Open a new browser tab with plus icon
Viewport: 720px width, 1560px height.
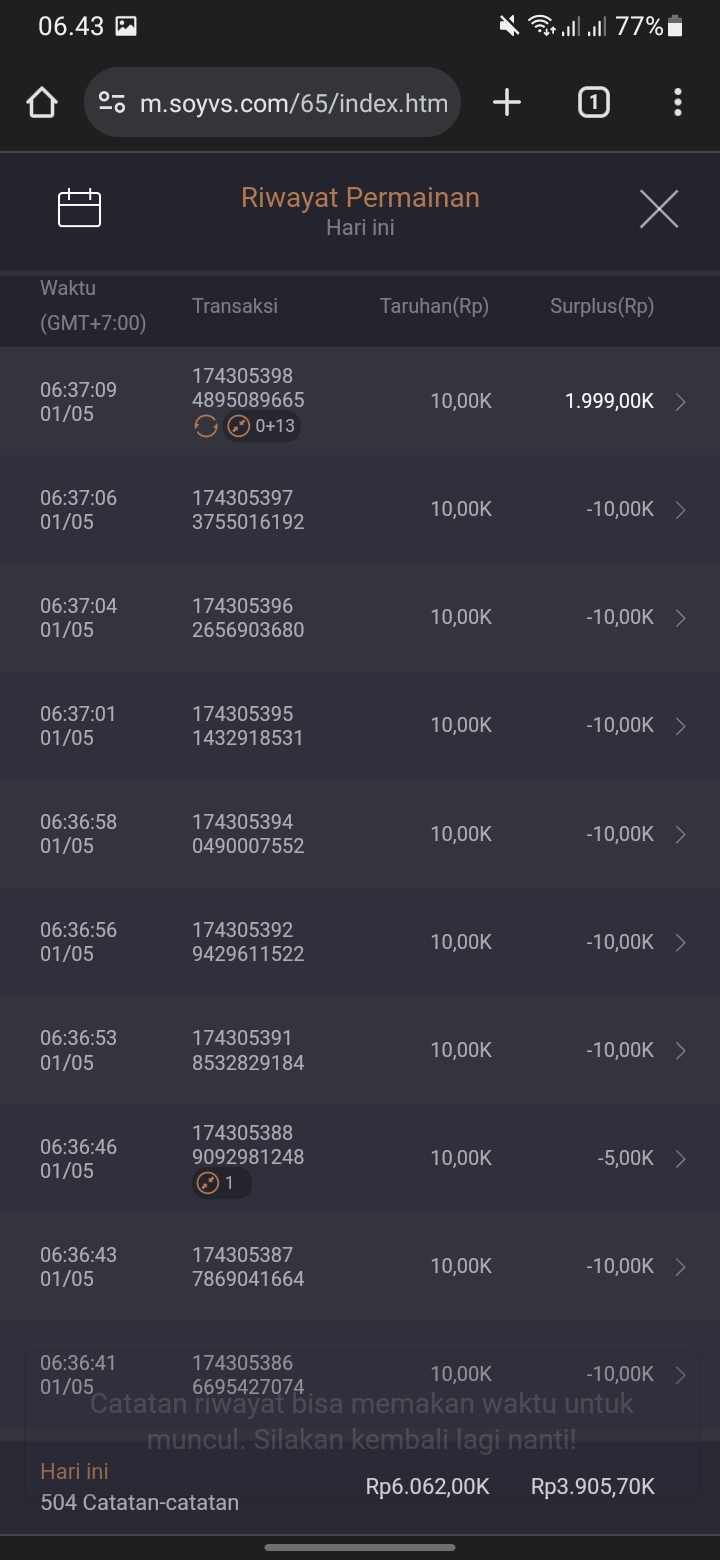[x=507, y=102]
